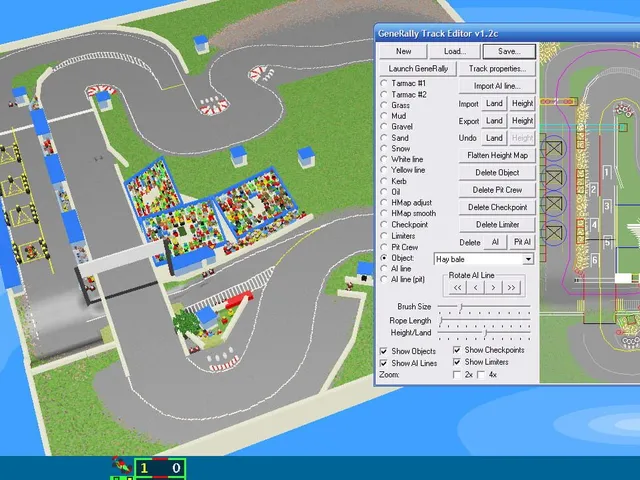Viewport: 640px width, 480px height.
Task: Open Track properties...
Action: tap(497, 69)
